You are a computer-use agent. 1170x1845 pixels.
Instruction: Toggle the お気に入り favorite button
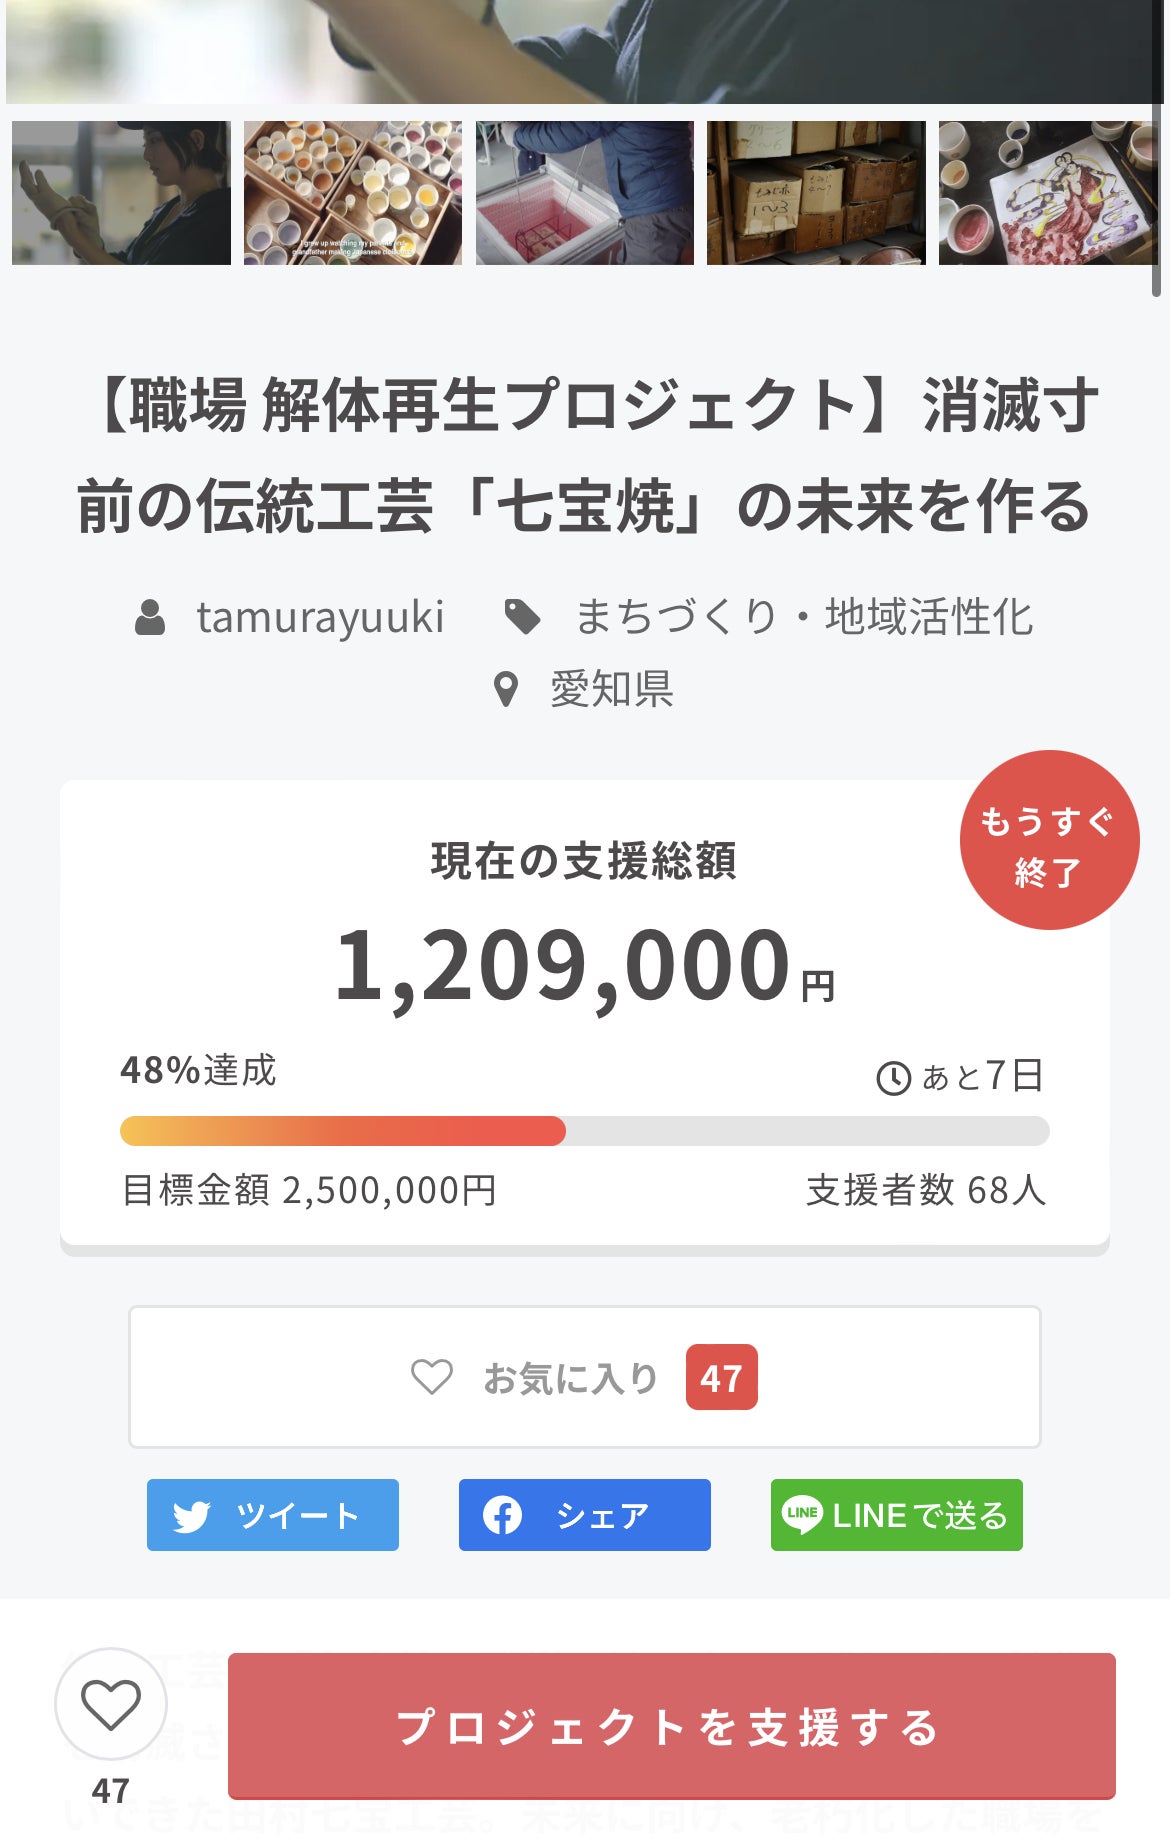pos(584,1377)
